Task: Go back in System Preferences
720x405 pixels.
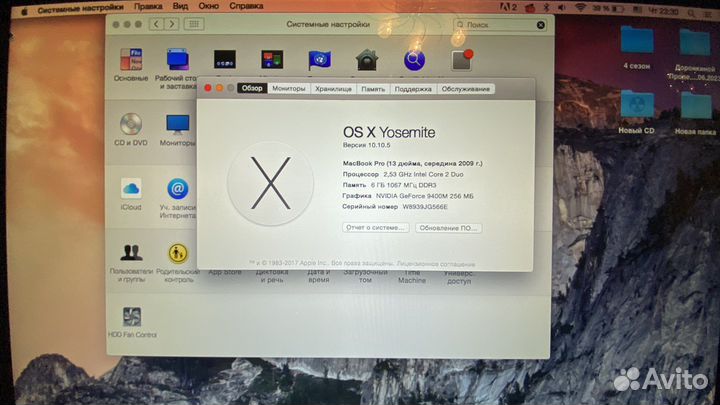Action: coord(156,24)
